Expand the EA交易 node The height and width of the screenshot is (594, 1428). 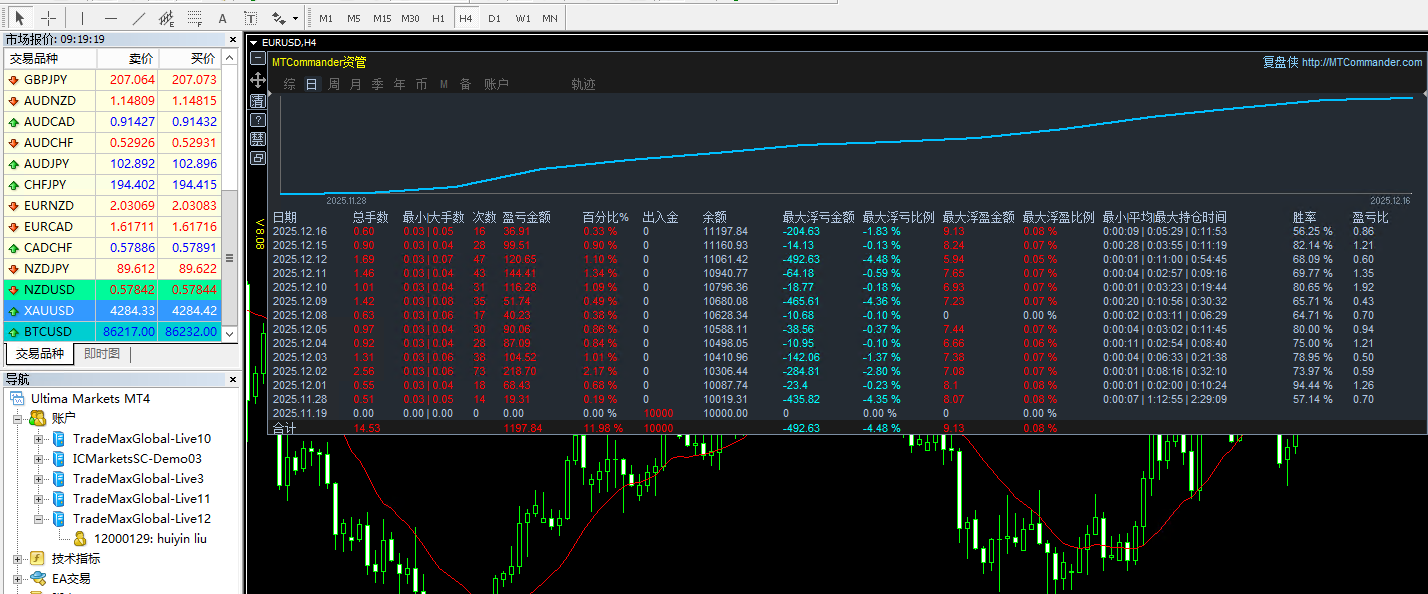[x=19, y=578]
